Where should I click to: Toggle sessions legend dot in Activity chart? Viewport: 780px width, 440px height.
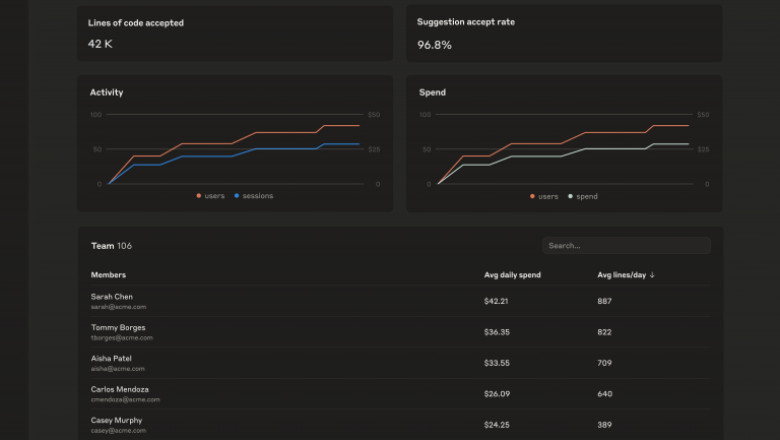(x=237, y=196)
